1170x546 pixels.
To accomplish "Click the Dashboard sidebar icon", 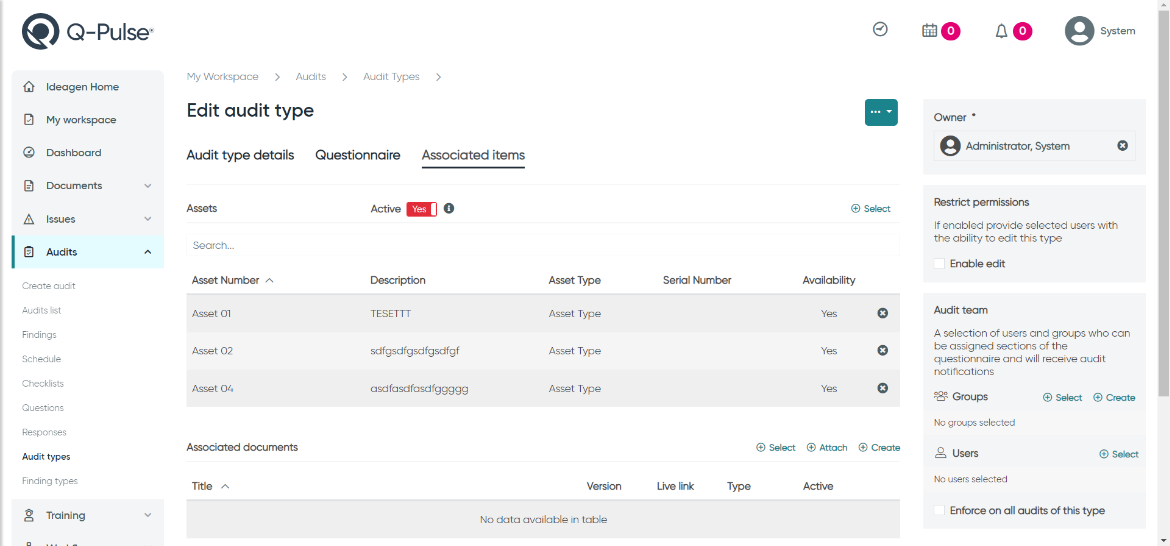I will tap(29, 152).
